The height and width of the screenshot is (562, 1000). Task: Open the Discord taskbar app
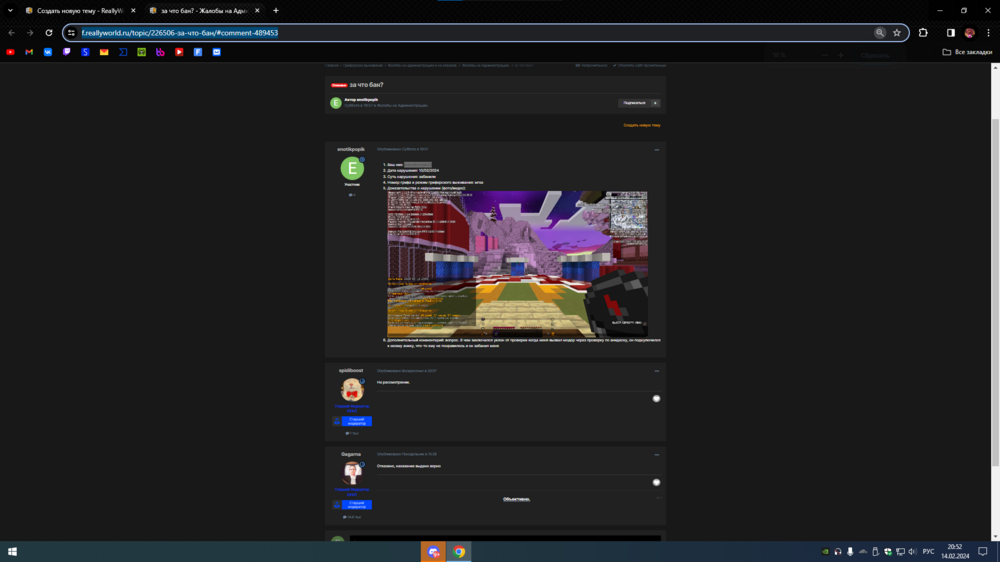coord(434,552)
